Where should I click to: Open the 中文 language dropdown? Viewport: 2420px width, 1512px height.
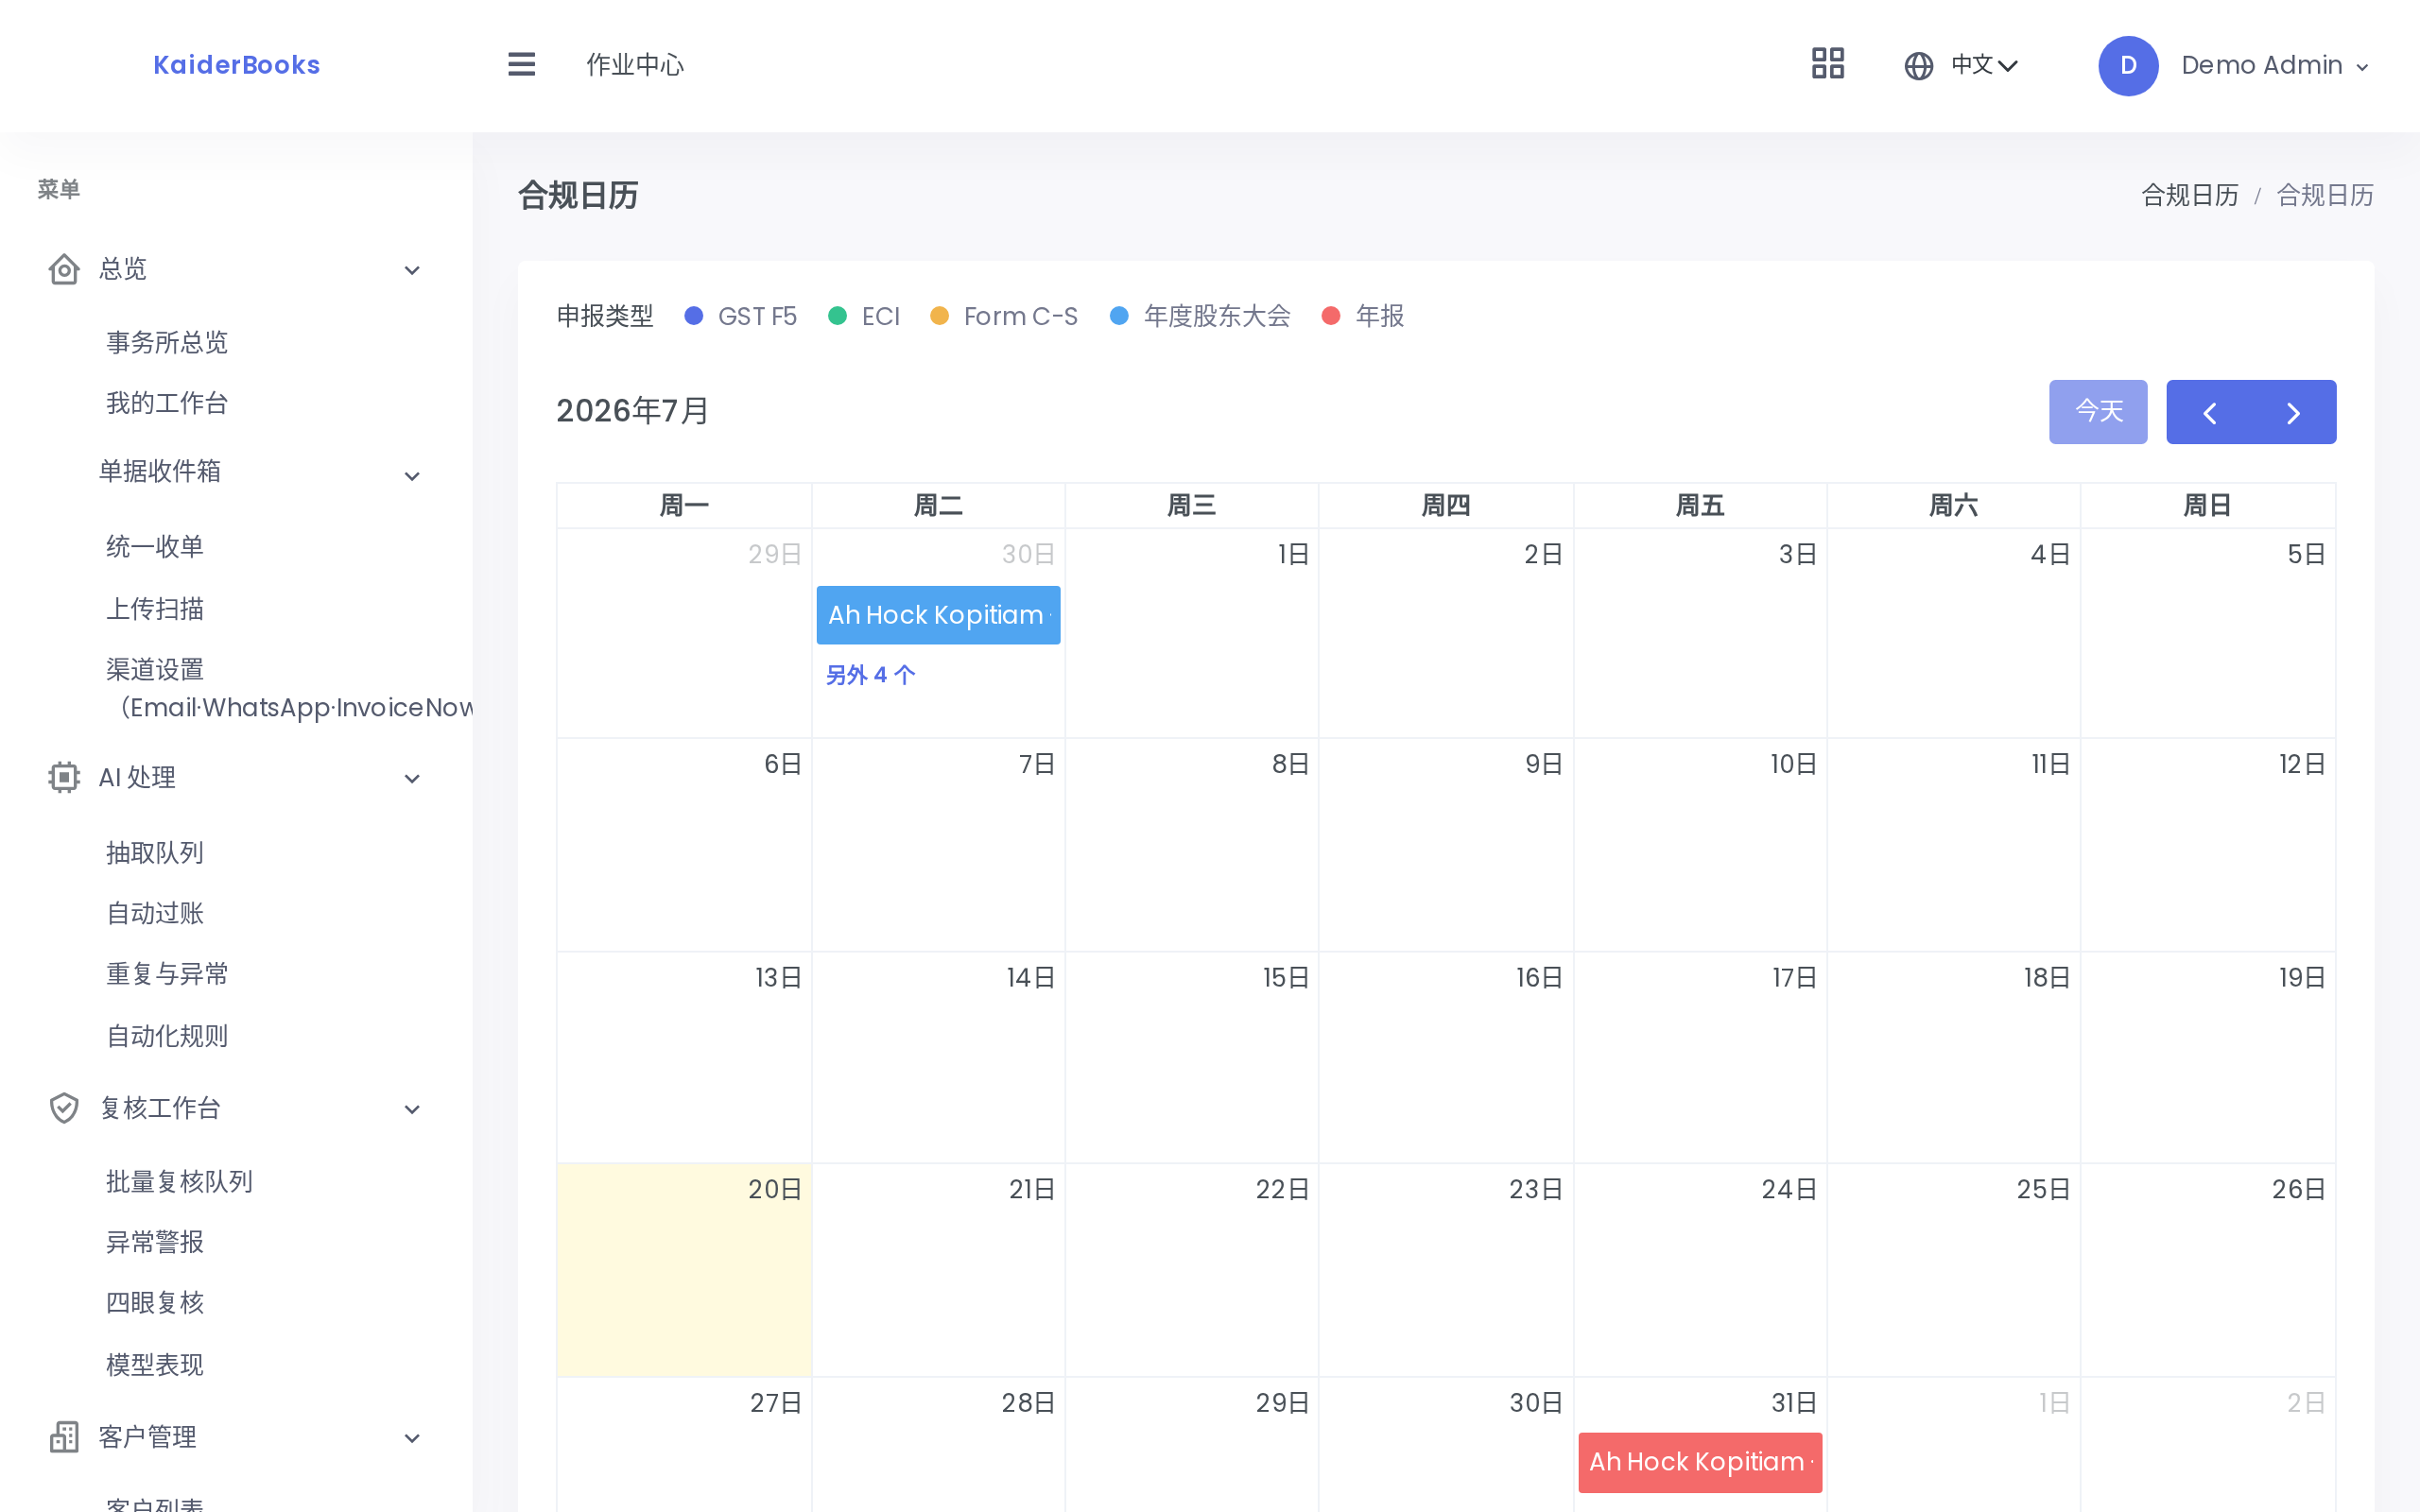pyautogui.click(x=1984, y=66)
